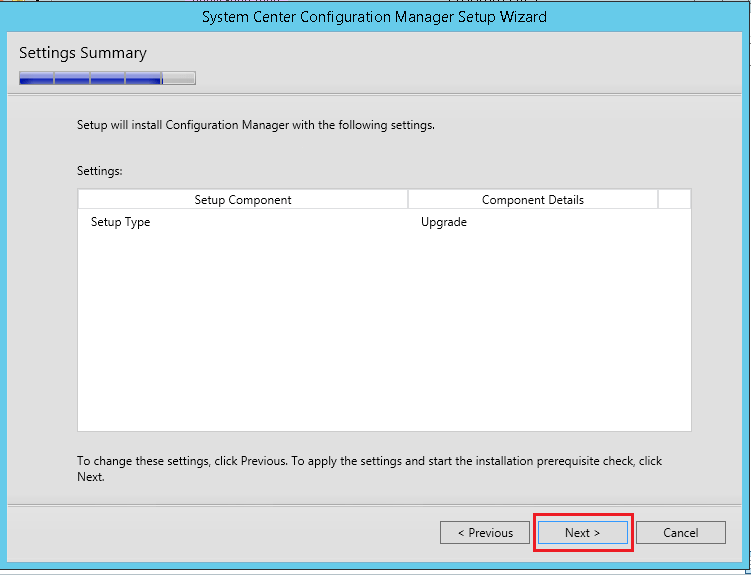
Task: Click the blank rightmost column header
Action: tap(674, 200)
